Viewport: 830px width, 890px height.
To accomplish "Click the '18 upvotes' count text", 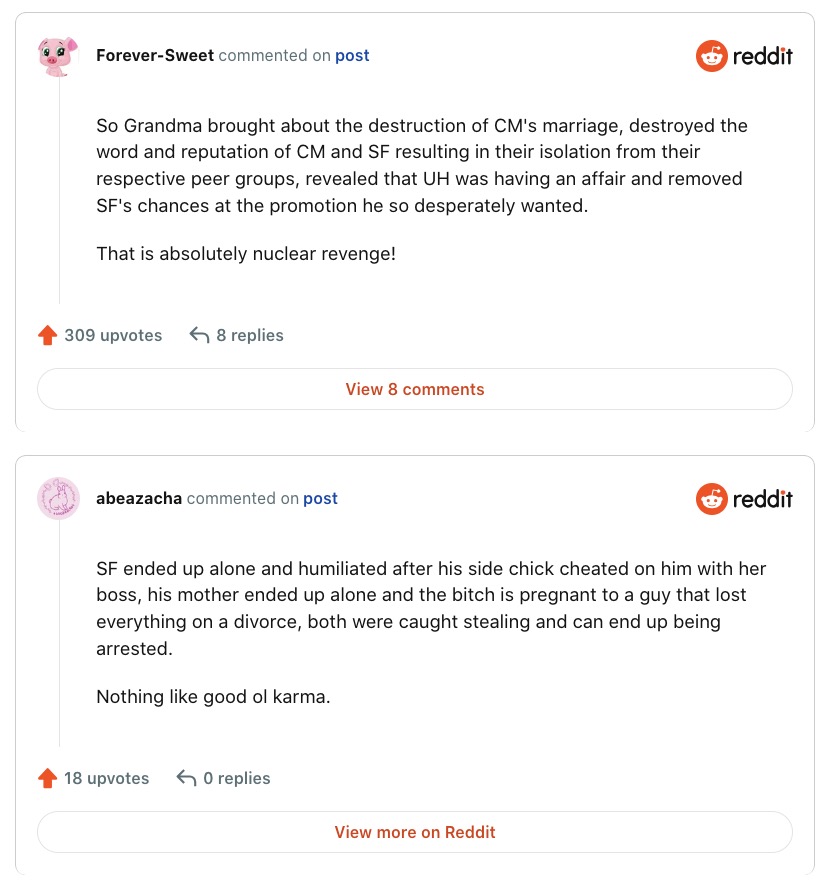I will click(x=106, y=778).
